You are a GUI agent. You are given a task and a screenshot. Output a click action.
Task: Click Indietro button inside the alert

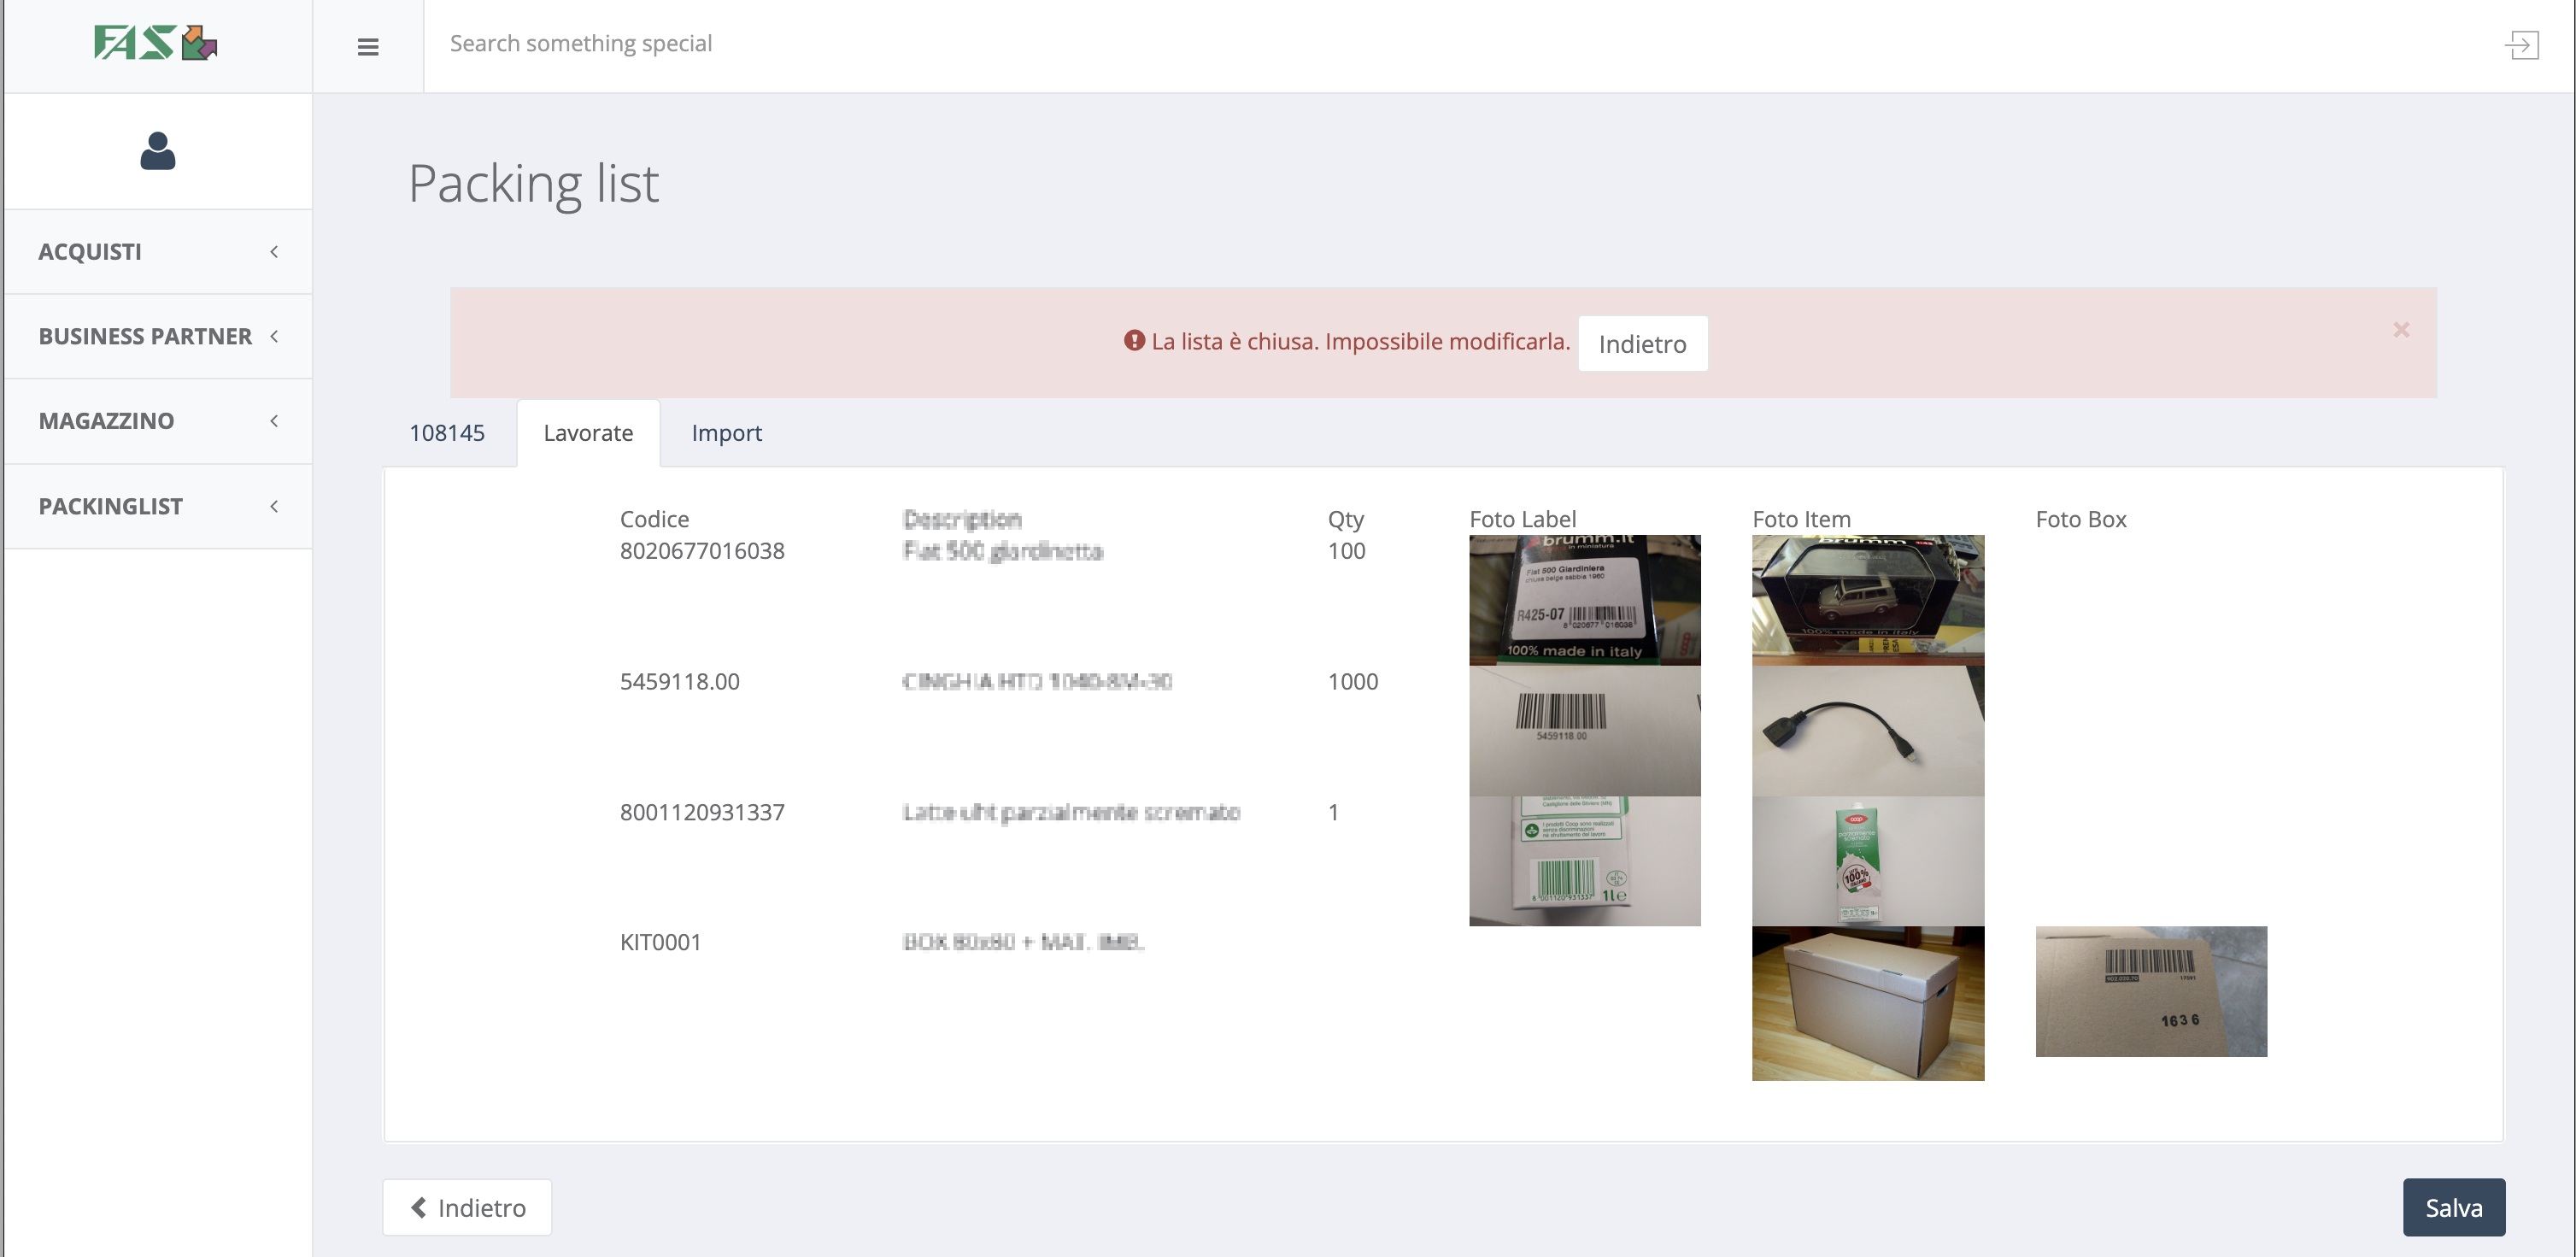[x=1642, y=344]
